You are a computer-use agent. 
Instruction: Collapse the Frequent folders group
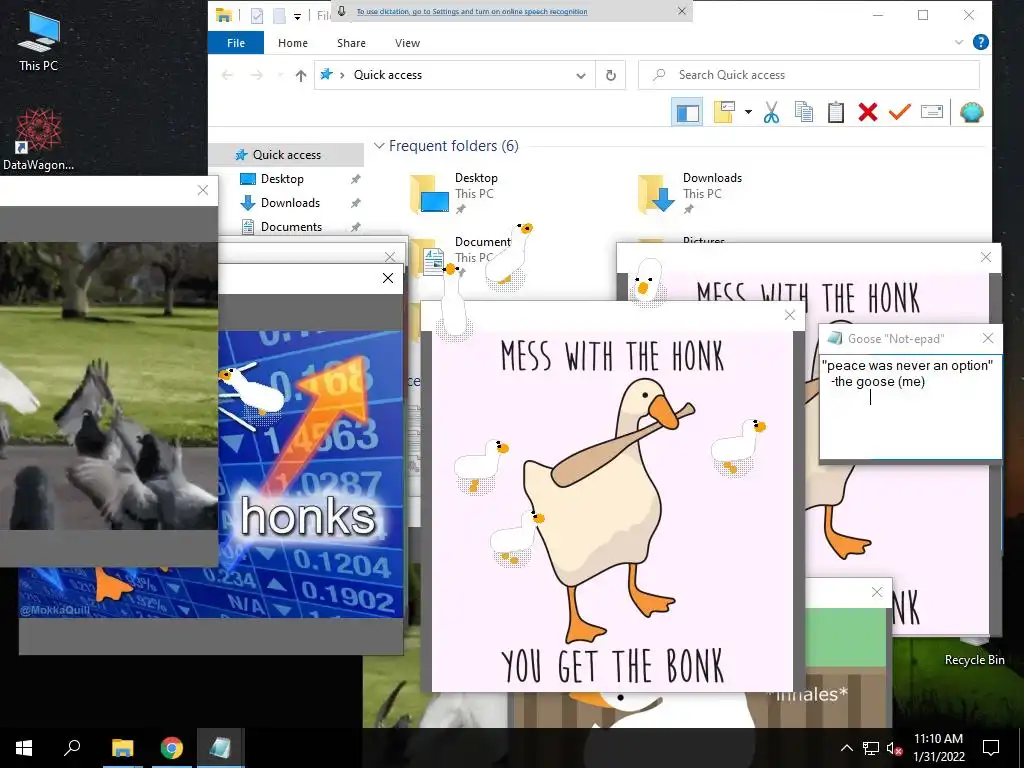point(379,146)
